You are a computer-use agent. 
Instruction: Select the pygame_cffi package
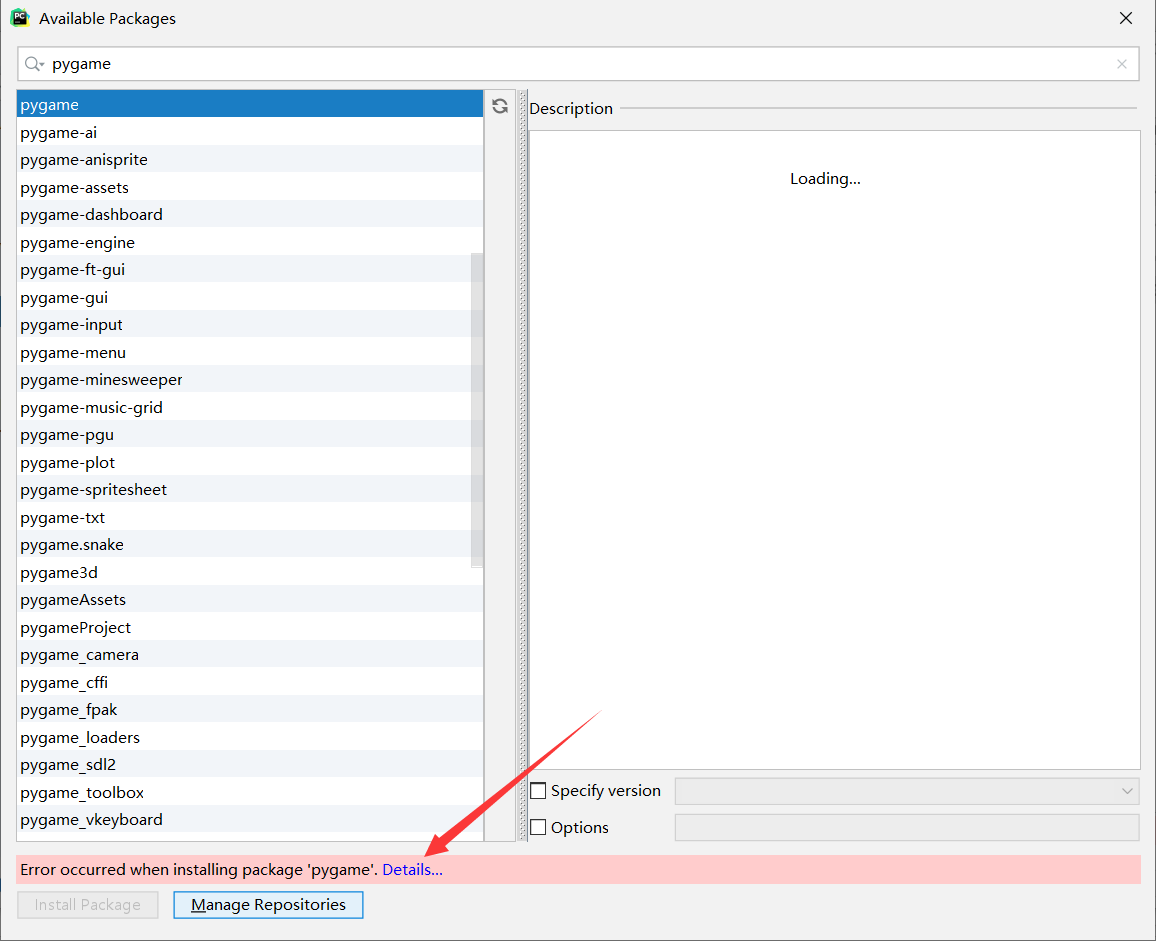[250, 682]
